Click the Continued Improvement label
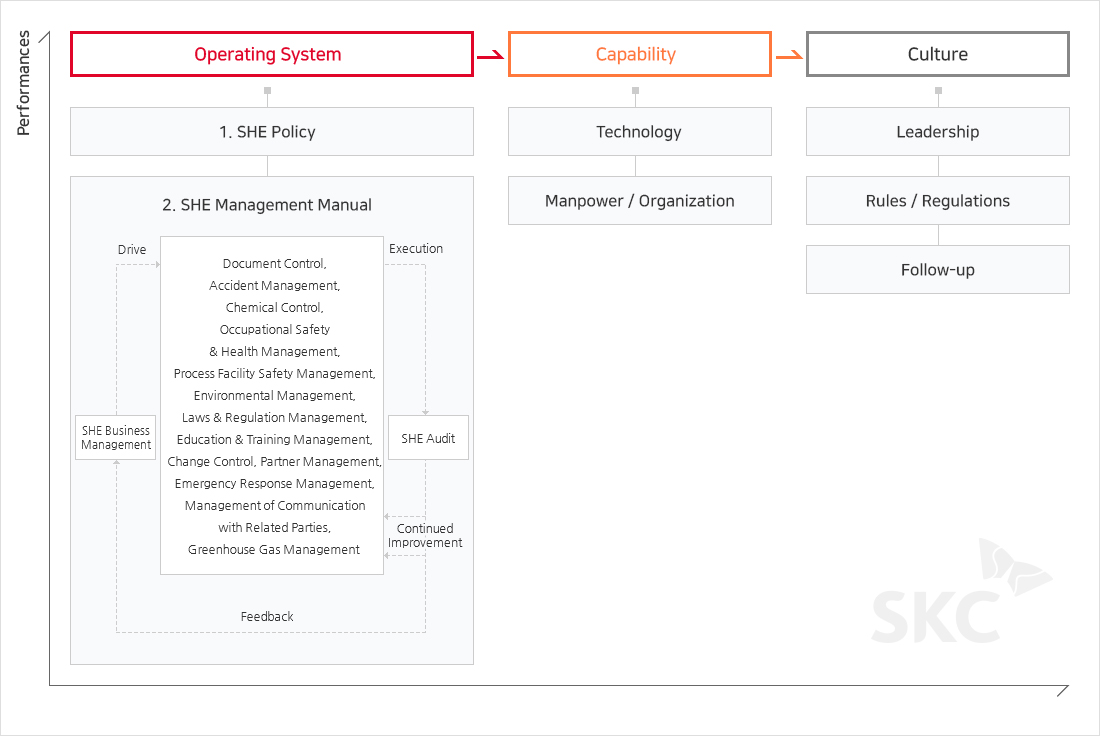 tap(425, 536)
